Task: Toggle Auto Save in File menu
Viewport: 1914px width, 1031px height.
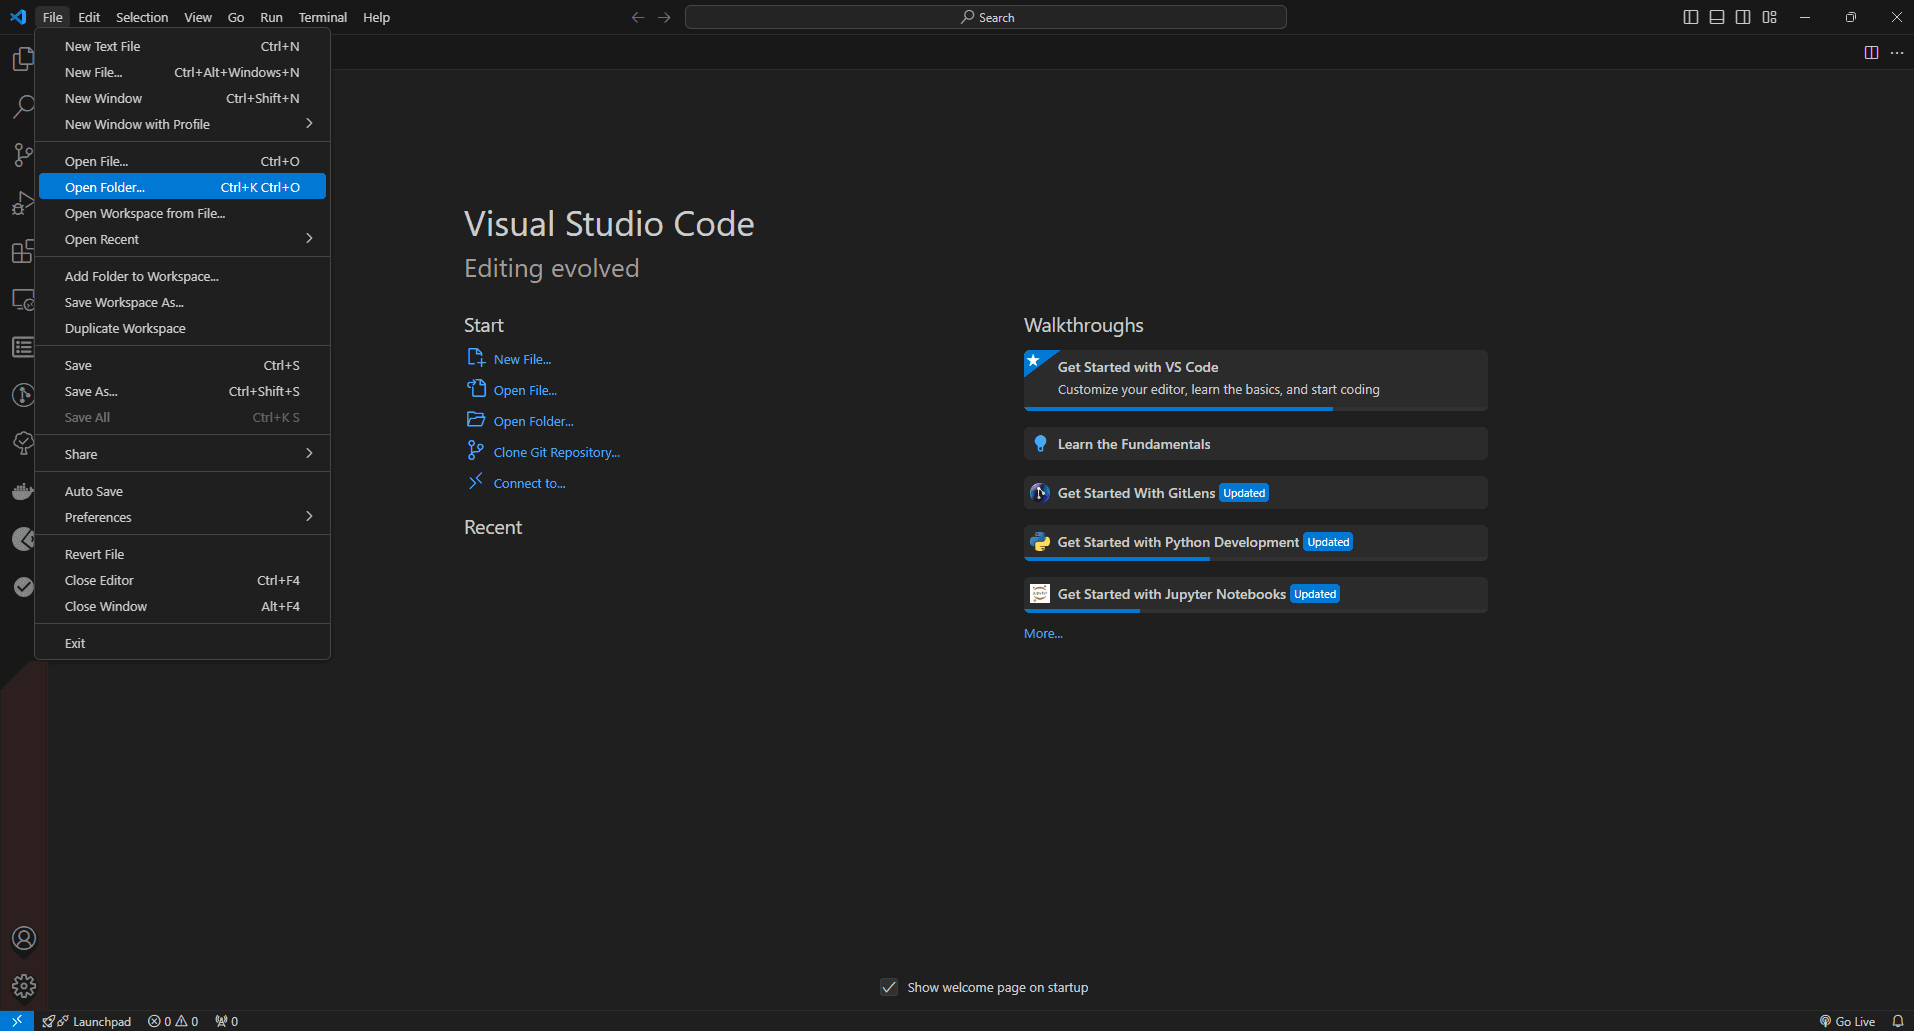Action: 182,491
